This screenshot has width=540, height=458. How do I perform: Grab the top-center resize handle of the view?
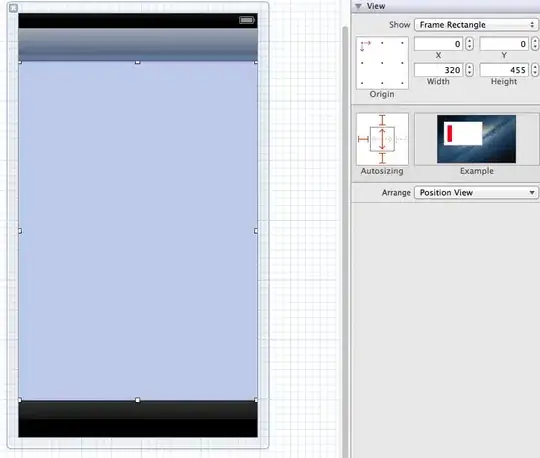pos(137,62)
